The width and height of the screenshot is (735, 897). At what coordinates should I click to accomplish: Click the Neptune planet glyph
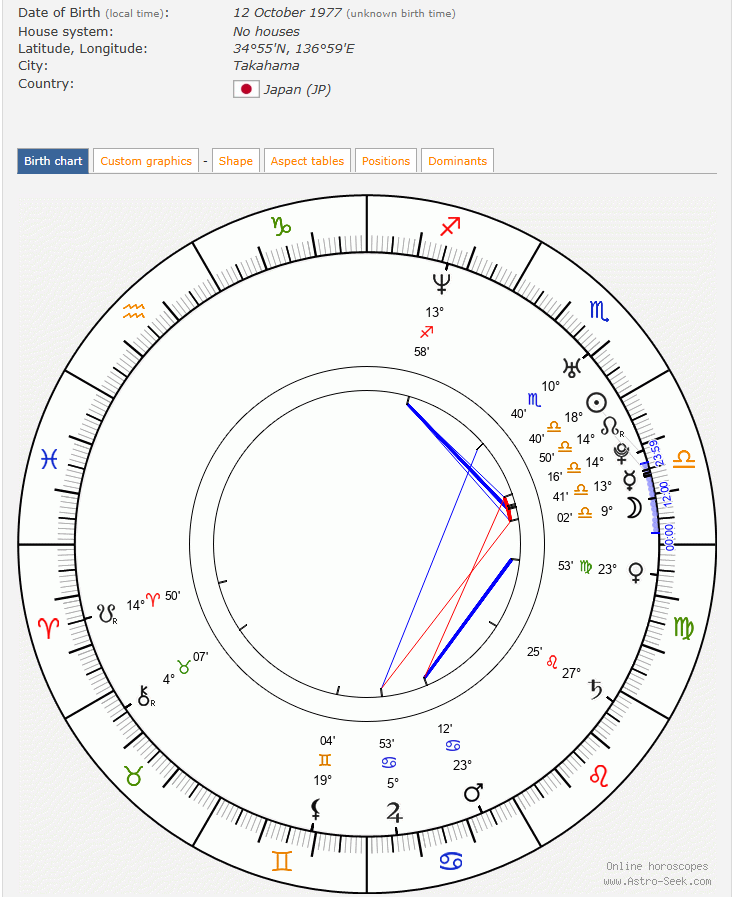[x=441, y=283]
